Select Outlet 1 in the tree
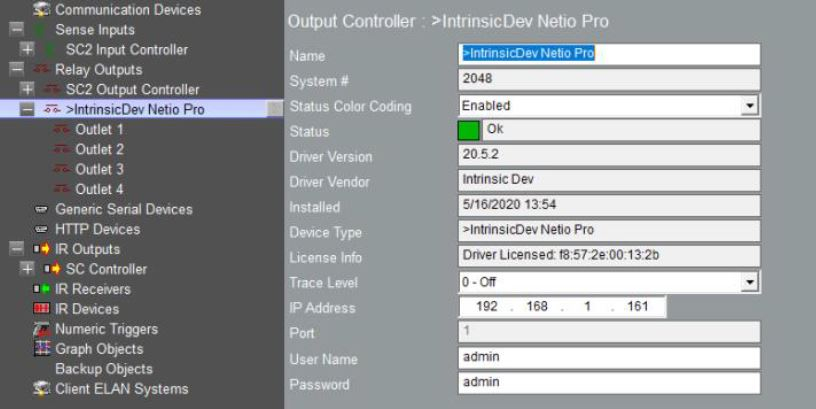Image resolution: width=816 pixels, height=409 pixels. coord(99,129)
